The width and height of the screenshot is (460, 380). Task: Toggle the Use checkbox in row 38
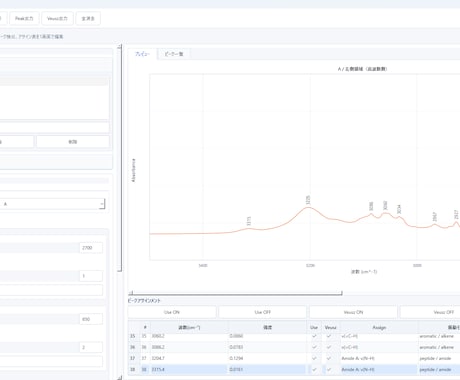(x=314, y=369)
